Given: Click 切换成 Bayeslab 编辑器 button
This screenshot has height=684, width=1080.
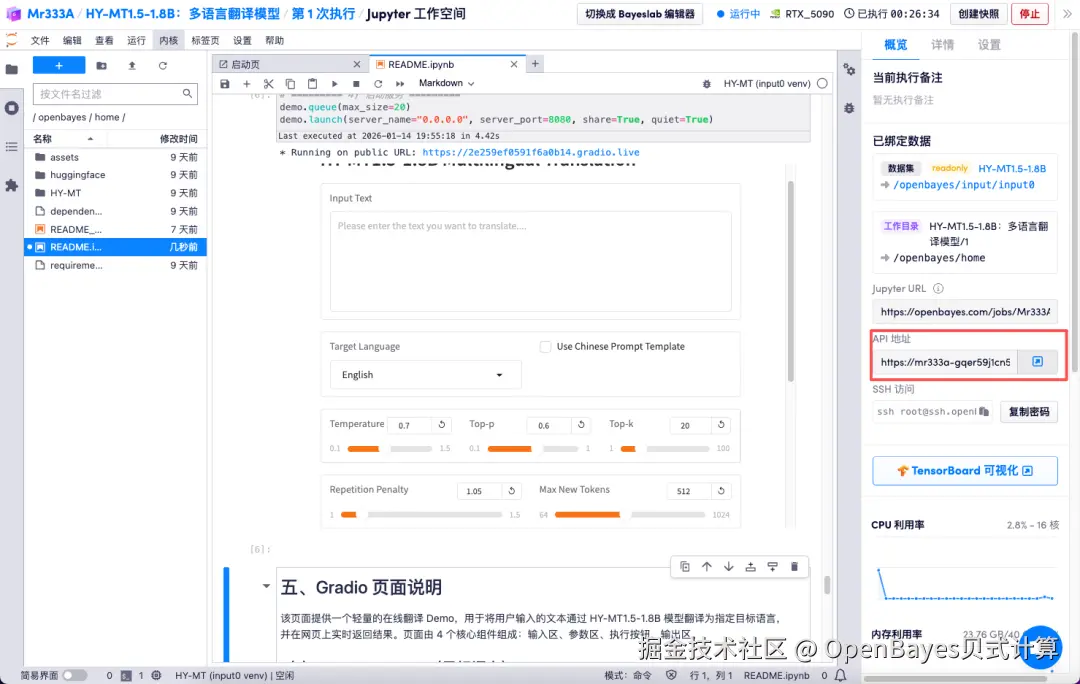Looking at the screenshot, I should (x=640, y=14).
